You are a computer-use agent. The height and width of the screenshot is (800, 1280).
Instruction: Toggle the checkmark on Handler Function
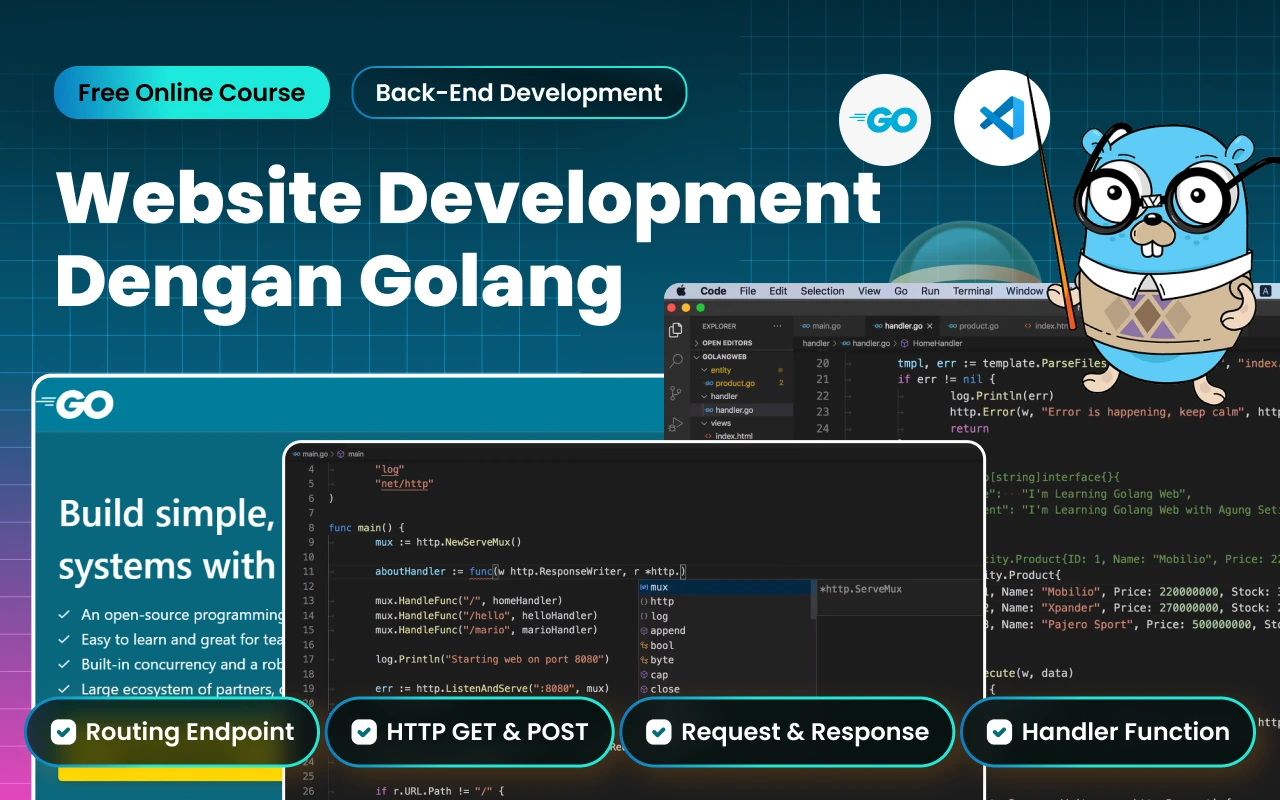click(999, 732)
